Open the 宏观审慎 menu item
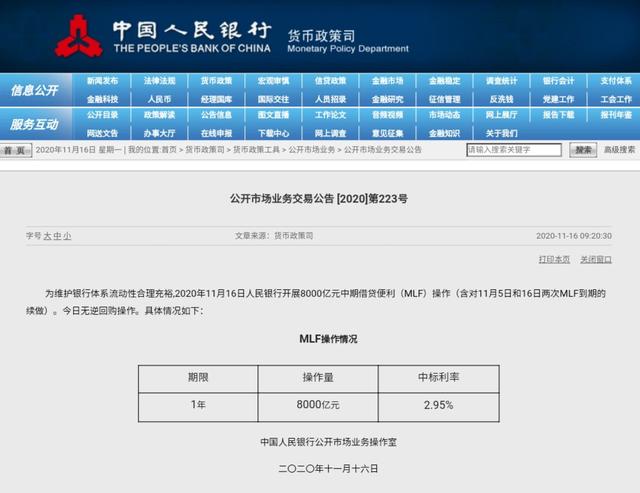 [273, 81]
